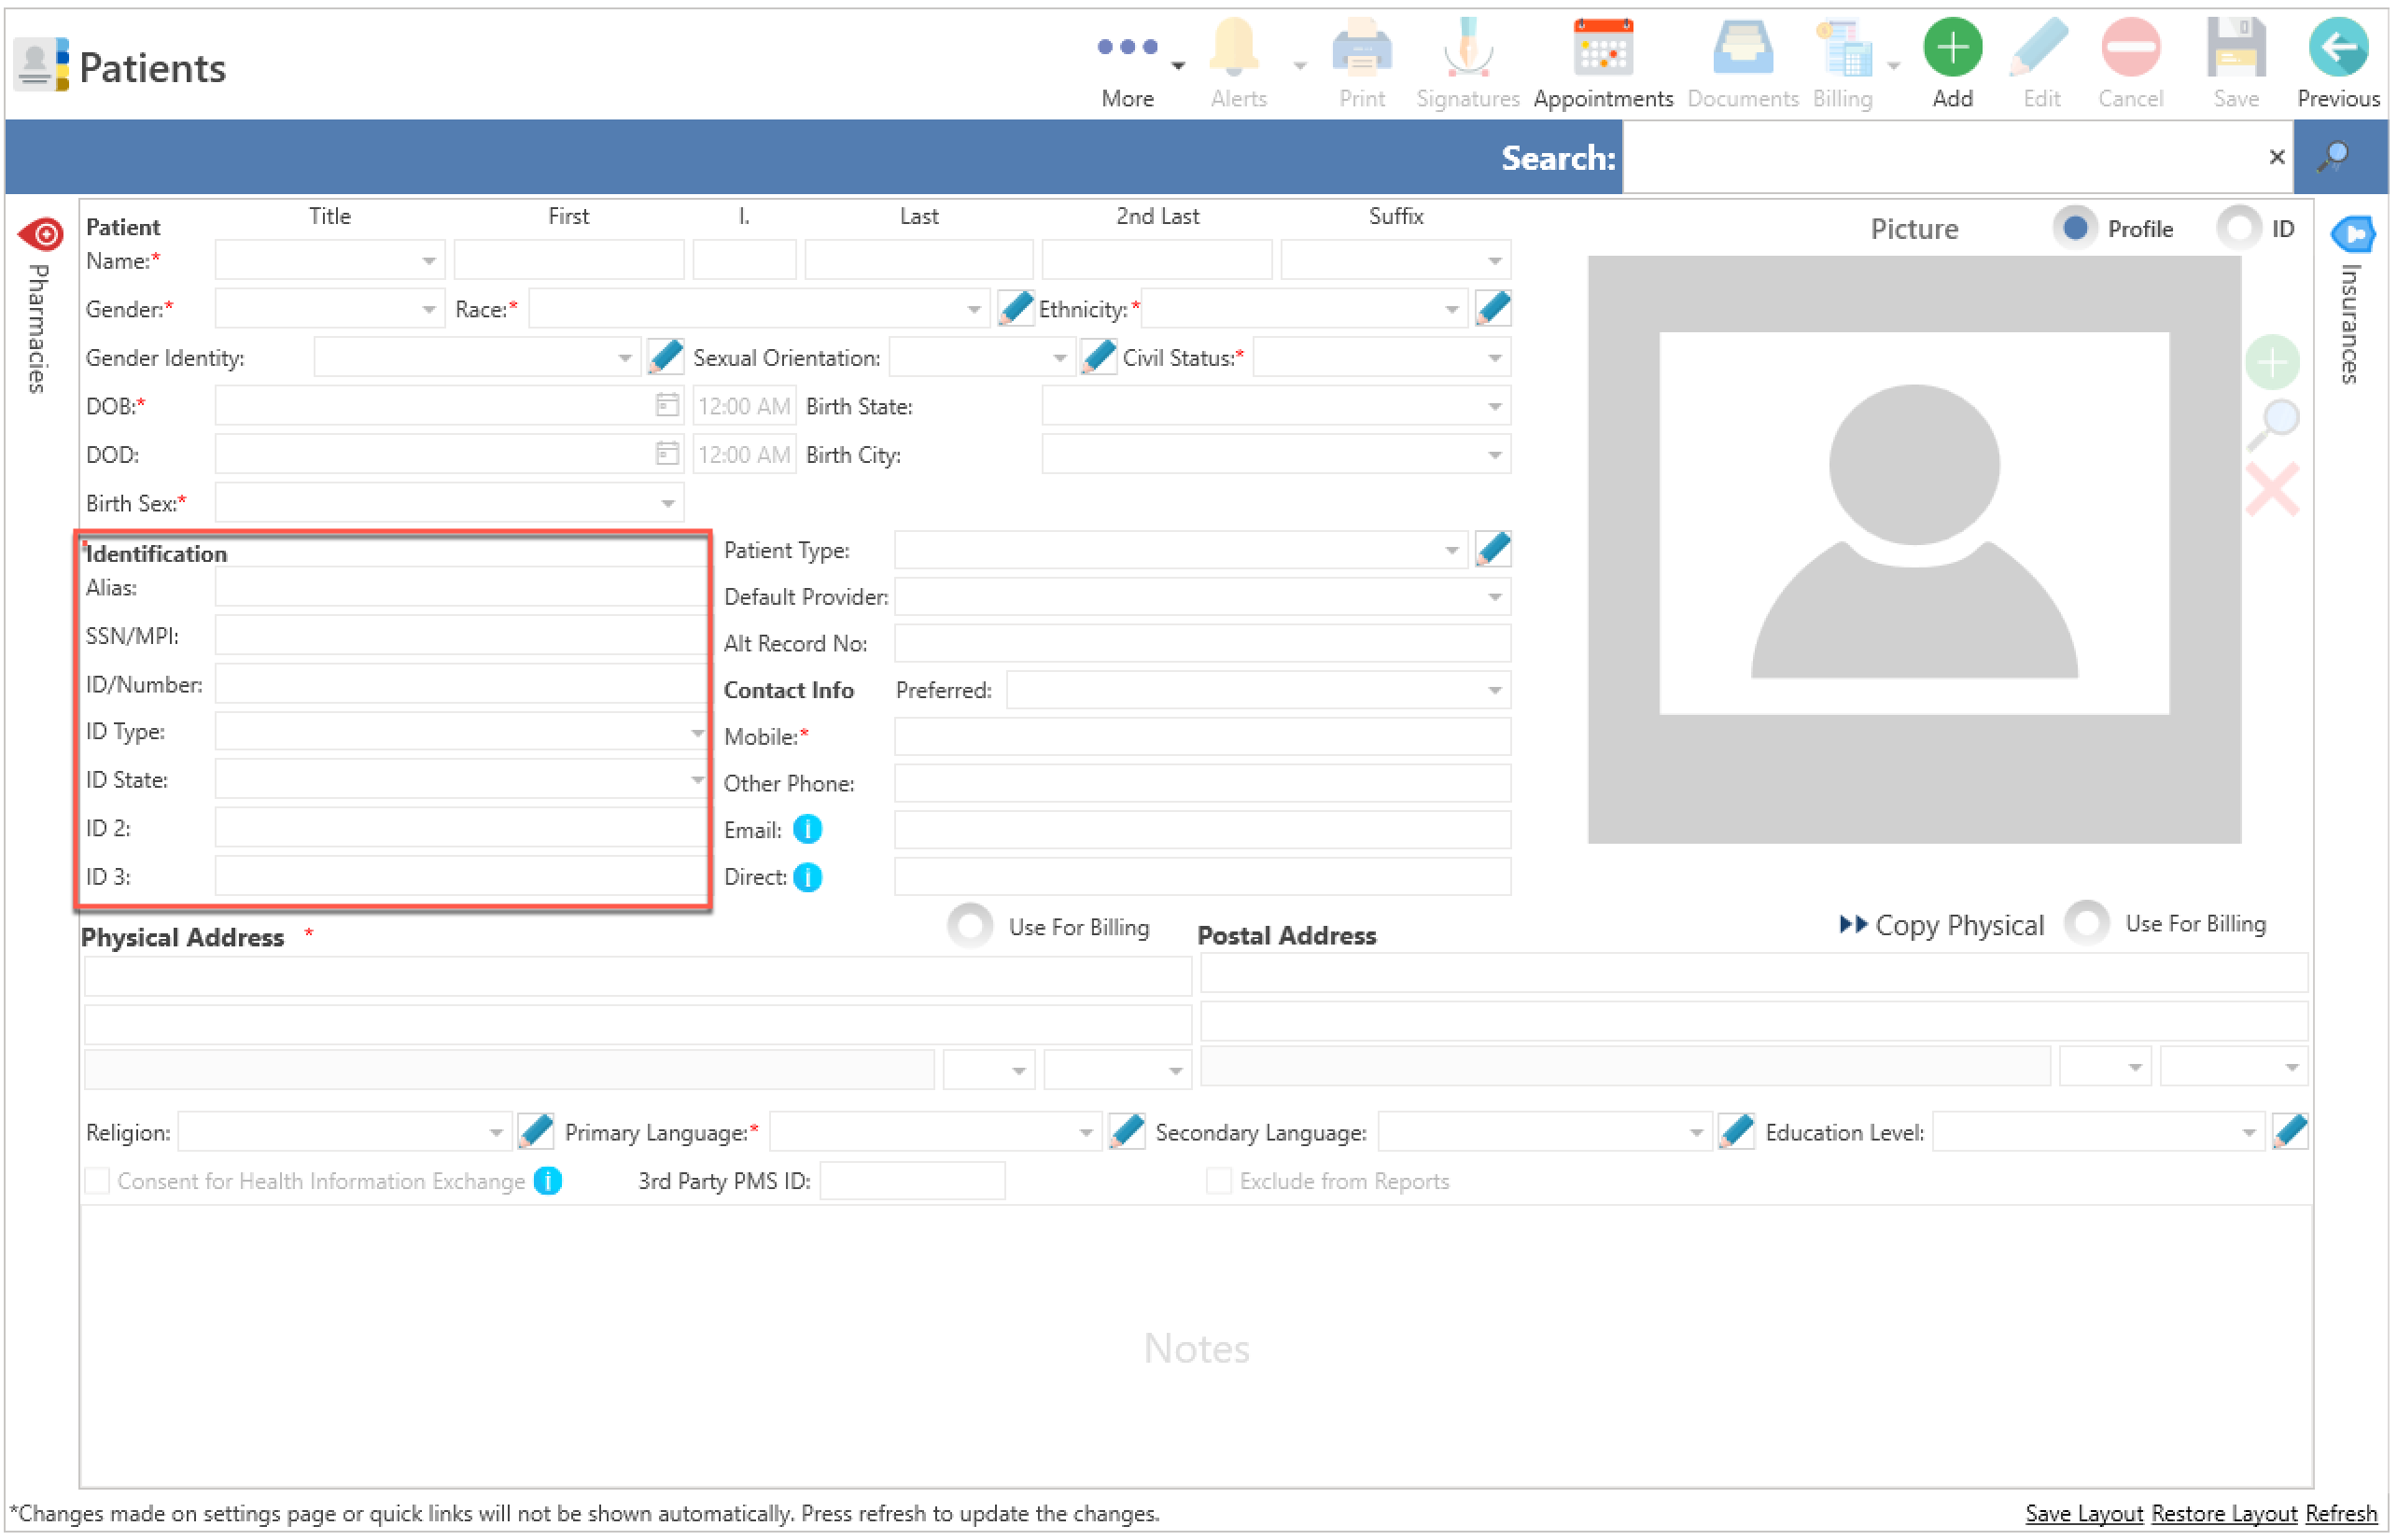Click the search magnifier icon in blue bar
The image size is (2397, 1540).
(2336, 157)
